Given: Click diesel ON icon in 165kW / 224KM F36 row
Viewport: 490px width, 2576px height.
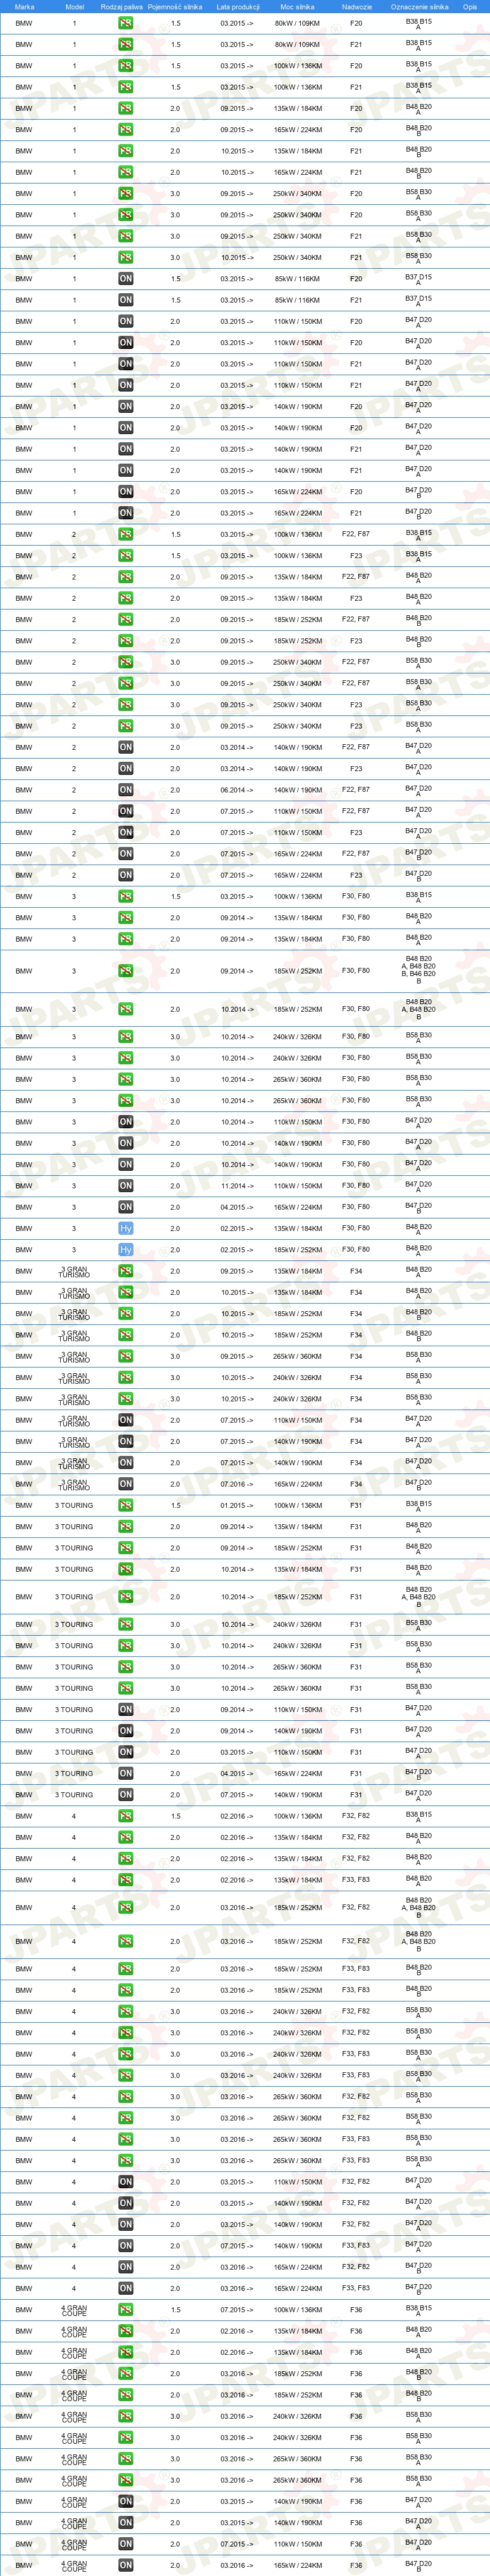Looking at the screenshot, I should 125,2565.
